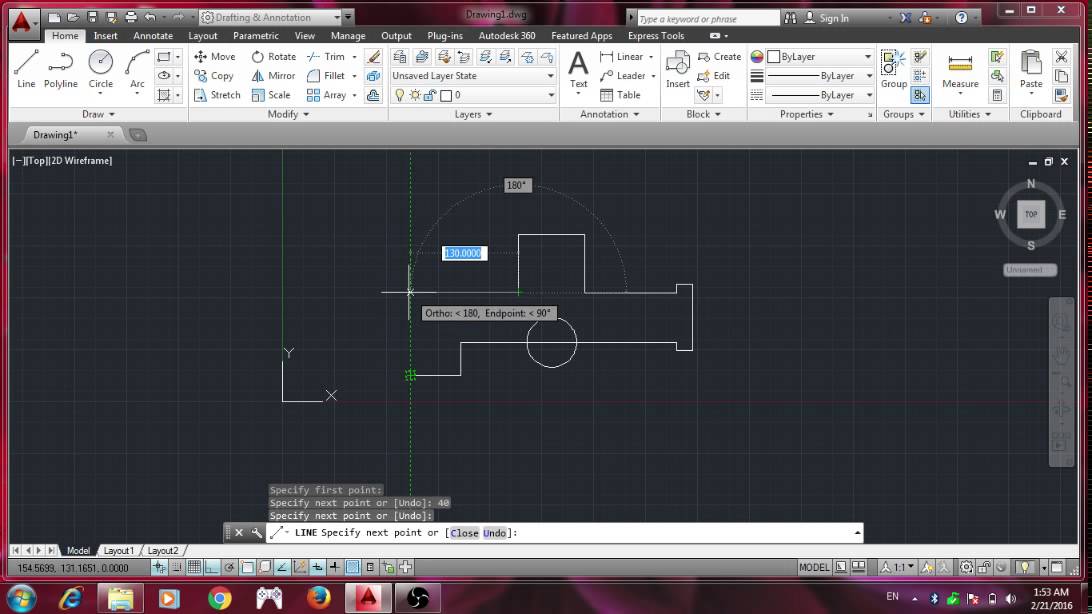Open the annotation scale 1:1 dropdown
This screenshot has width=1092, height=614.
(x=898, y=567)
